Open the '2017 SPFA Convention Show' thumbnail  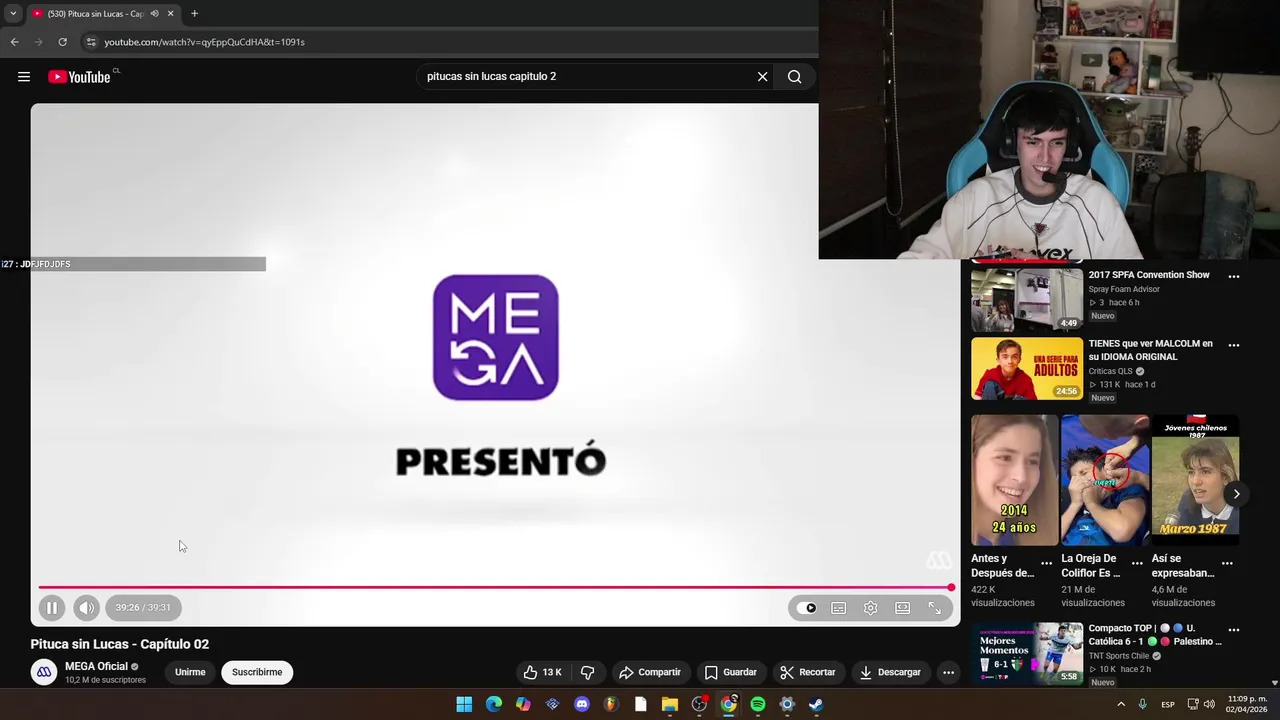(1027, 300)
